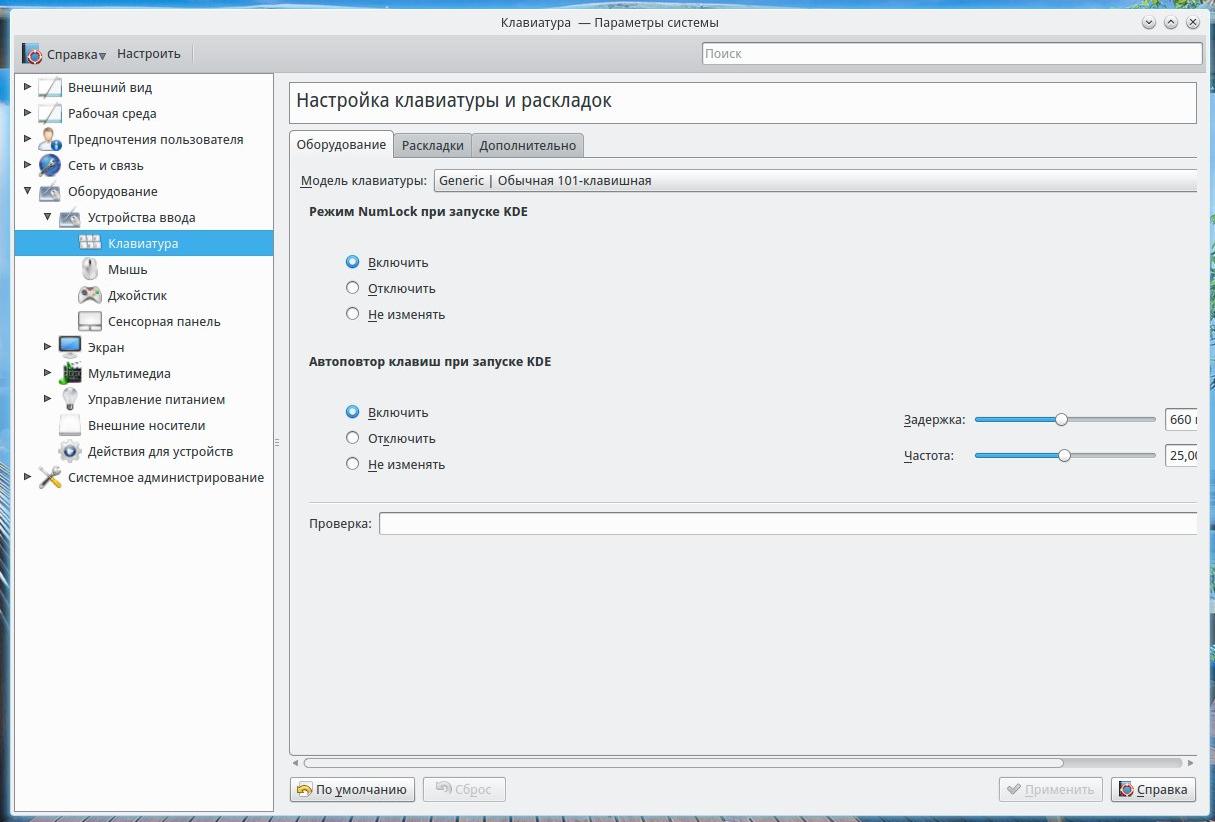Click the Клавиатура keyboard icon

(x=90, y=243)
